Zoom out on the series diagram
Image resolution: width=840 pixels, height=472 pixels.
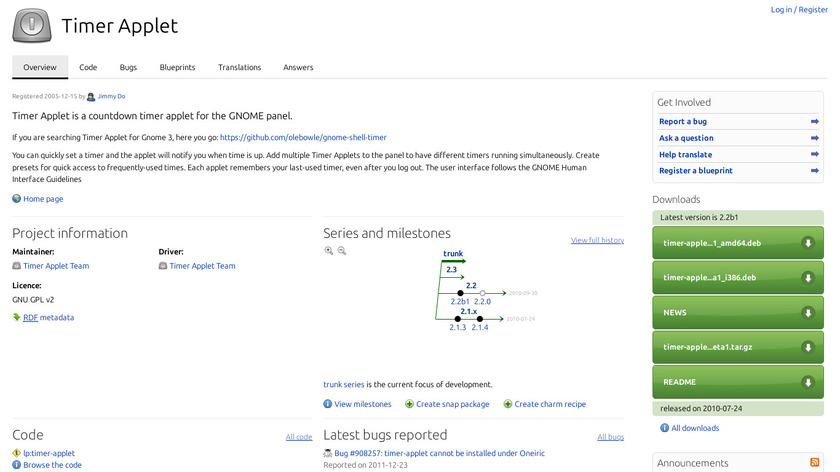(341, 251)
